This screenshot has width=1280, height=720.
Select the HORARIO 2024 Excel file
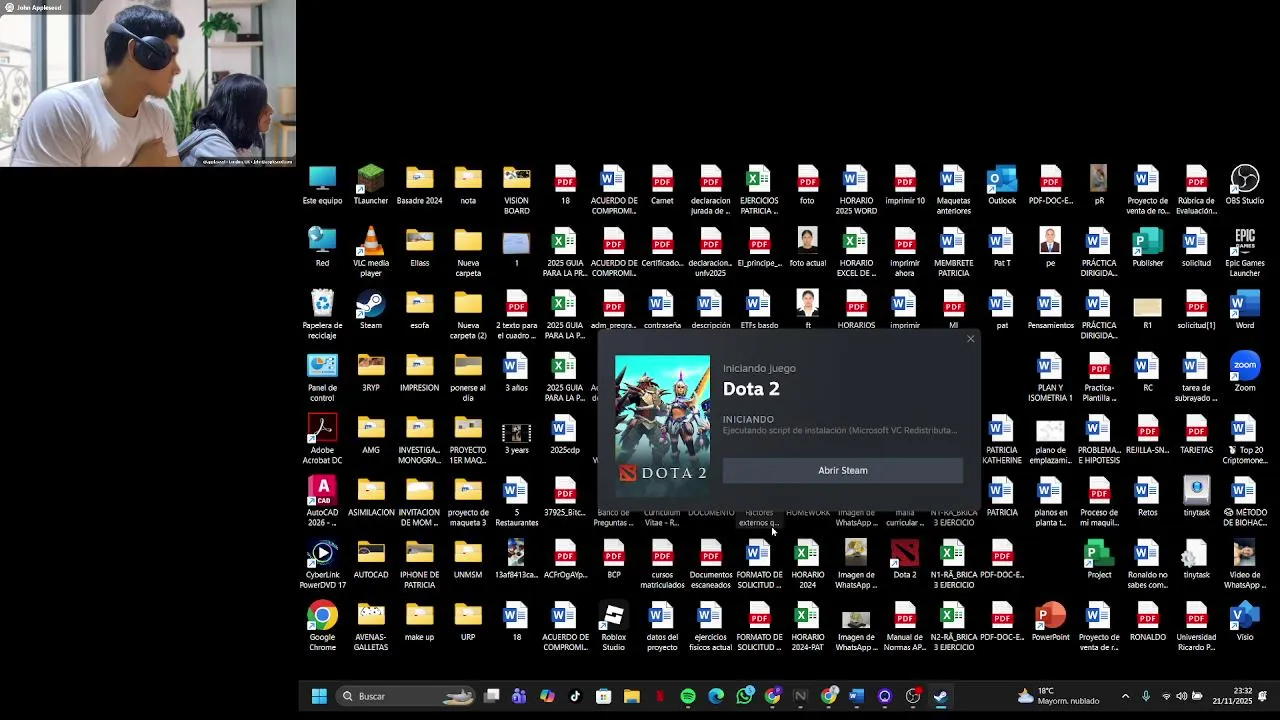[x=807, y=563]
